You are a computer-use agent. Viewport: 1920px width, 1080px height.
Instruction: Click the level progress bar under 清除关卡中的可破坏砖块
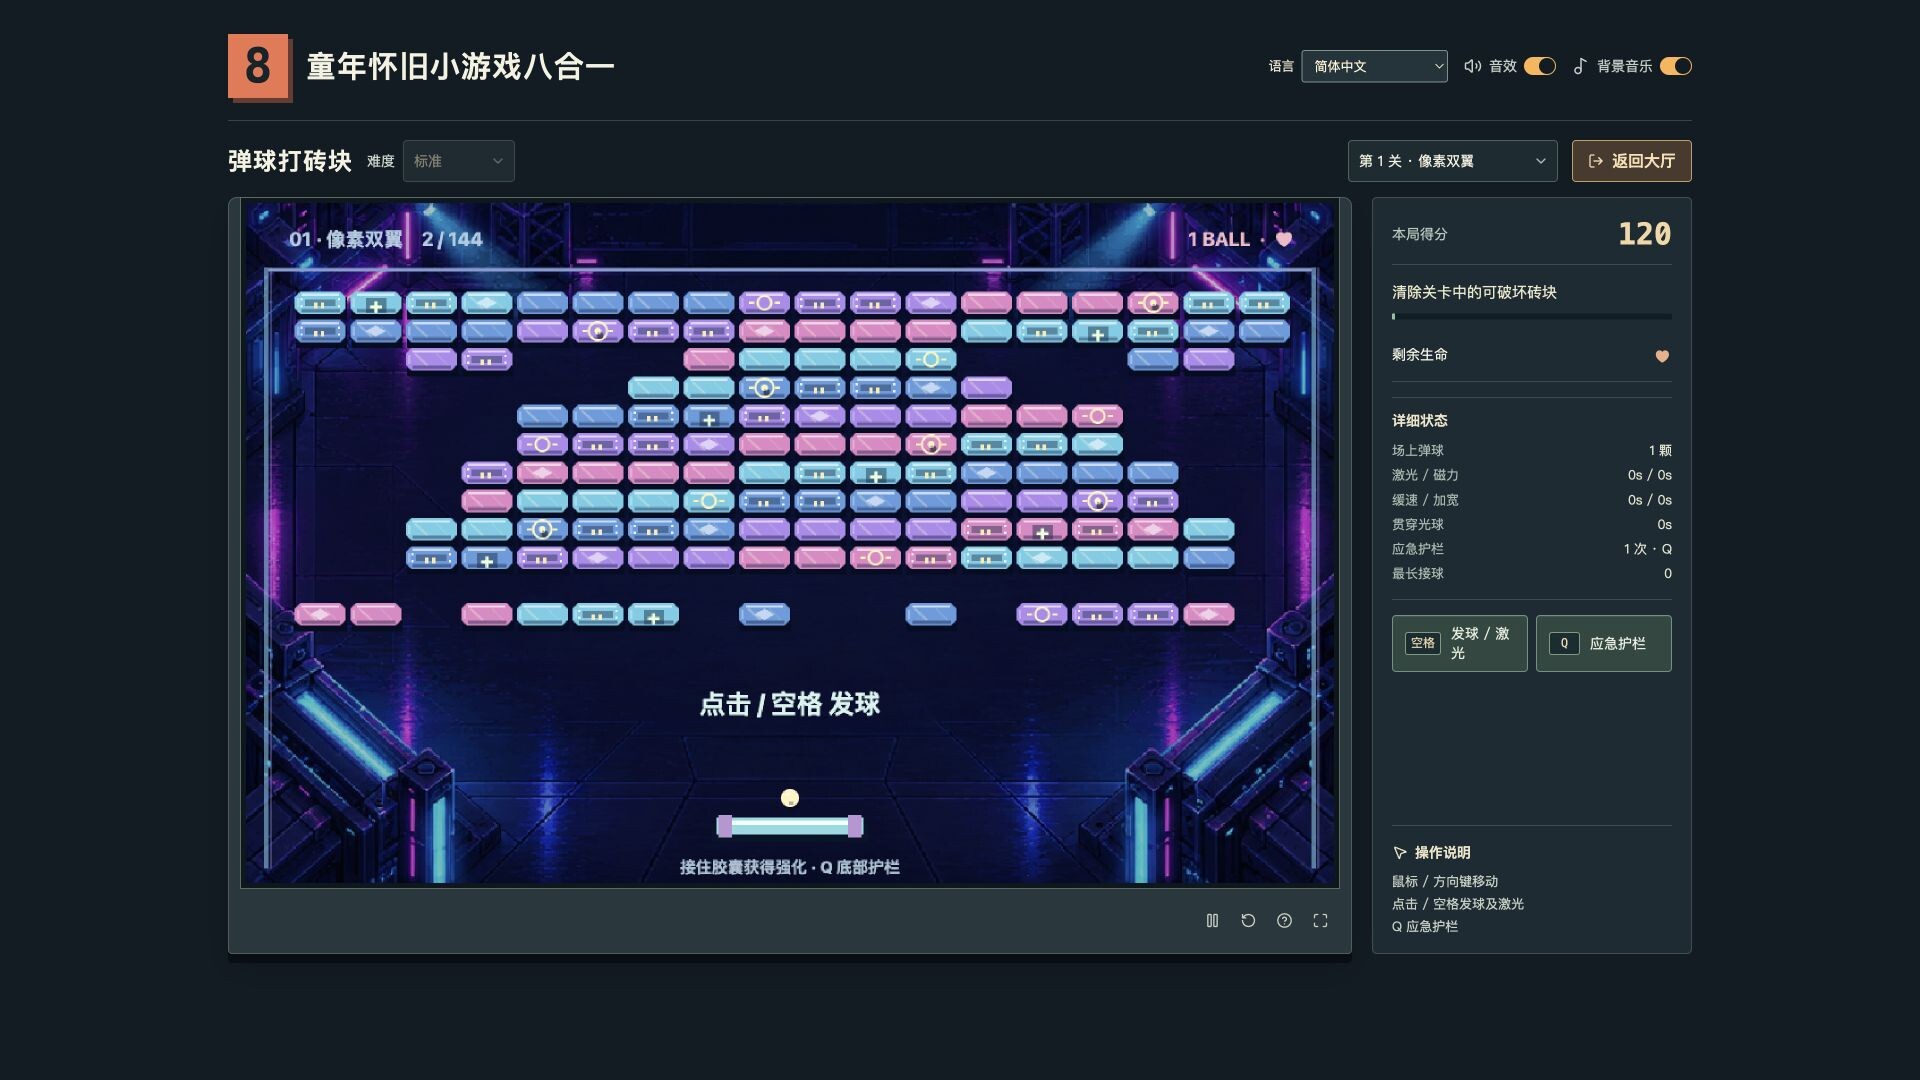click(x=1531, y=317)
